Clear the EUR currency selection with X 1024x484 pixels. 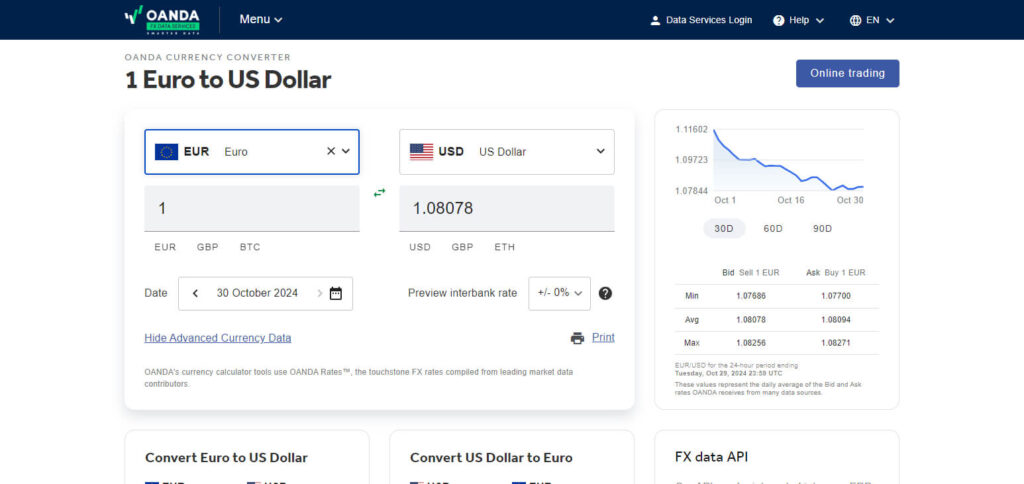click(330, 151)
